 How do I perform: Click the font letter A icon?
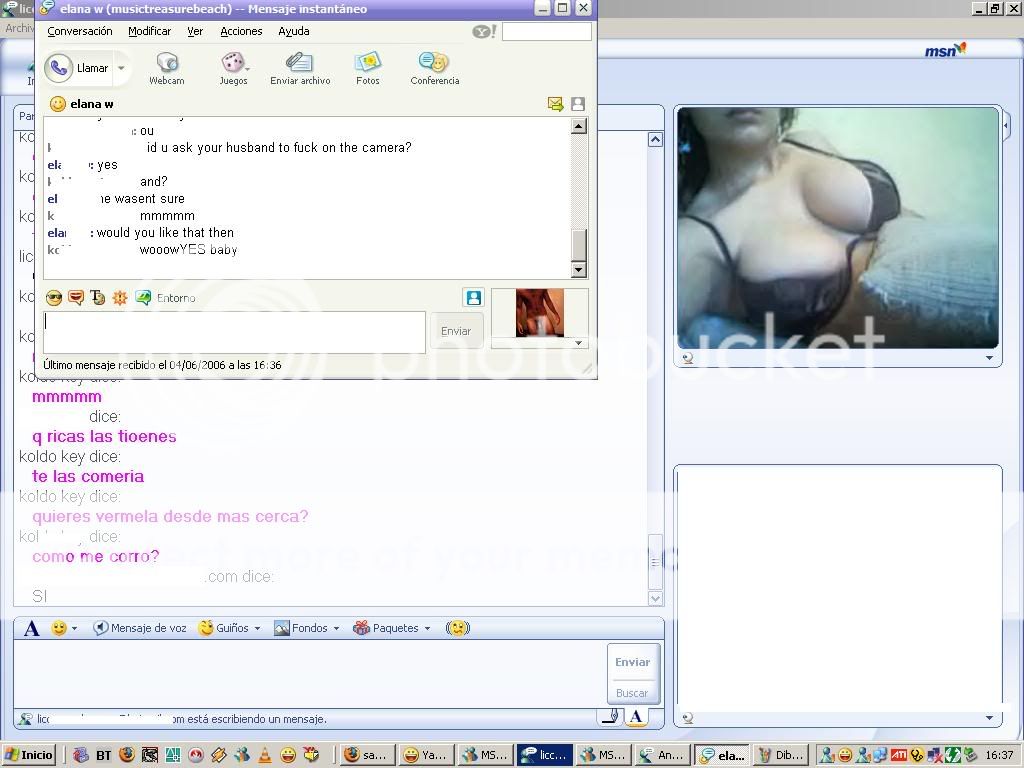pyautogui.click(x=31, y=628)
